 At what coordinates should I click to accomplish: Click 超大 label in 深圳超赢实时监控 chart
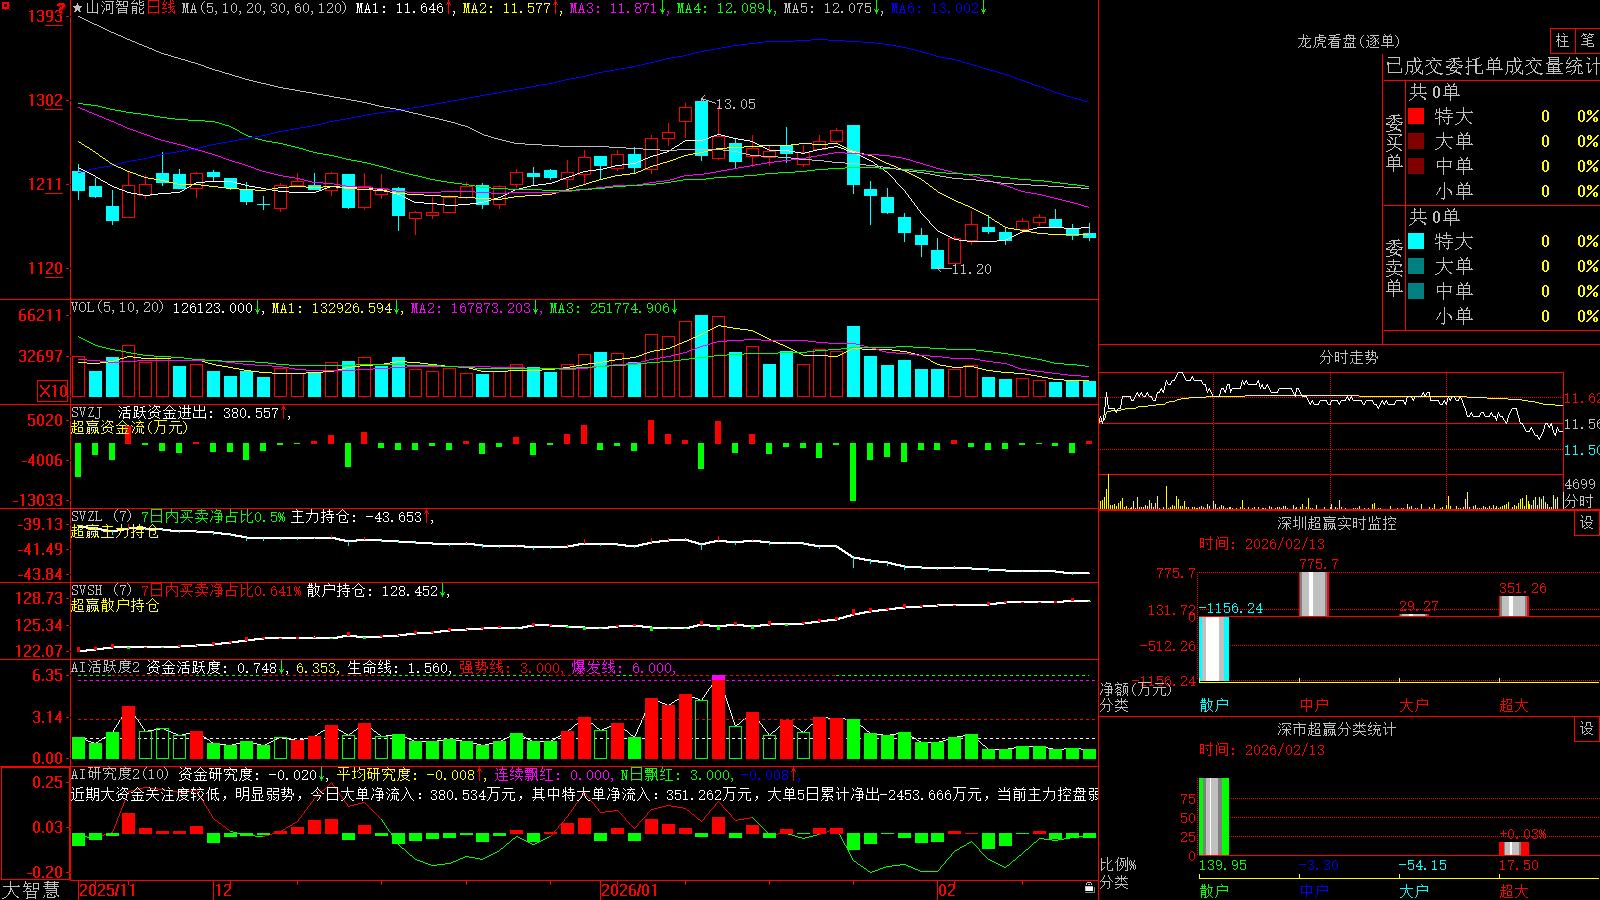click(x=1514, y=705)
